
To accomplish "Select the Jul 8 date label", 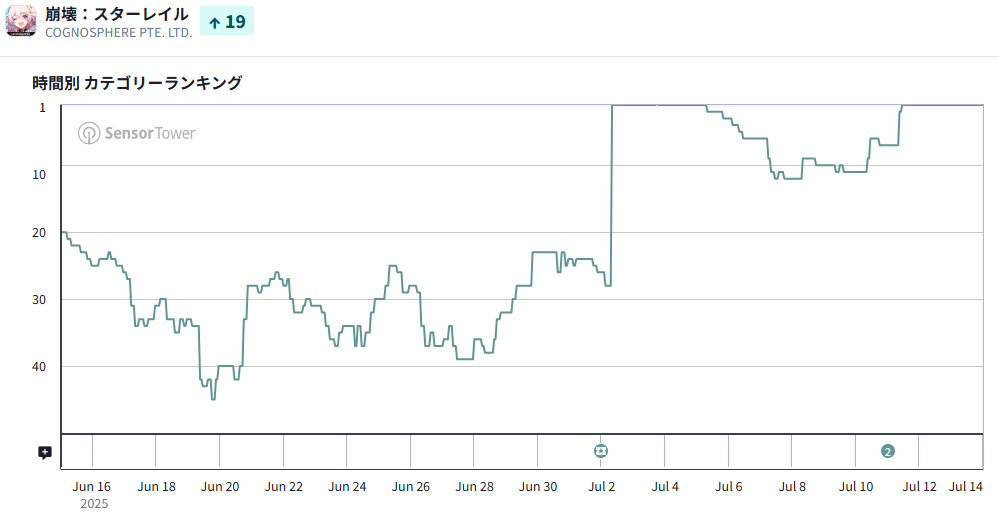I will pyautogui.click(x=792, y=487).
